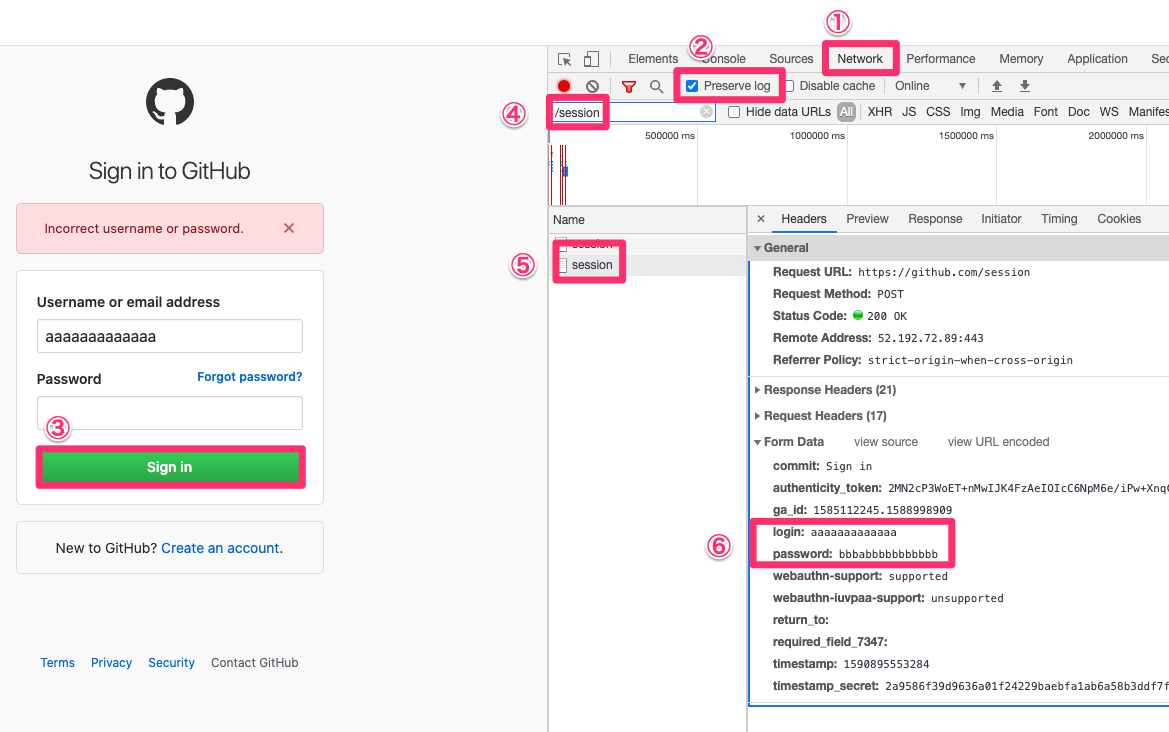1169x732 pixels.
Task: Check the Hide data URLs checkbox
Action: pyautogui.click(x=734, y=112)
